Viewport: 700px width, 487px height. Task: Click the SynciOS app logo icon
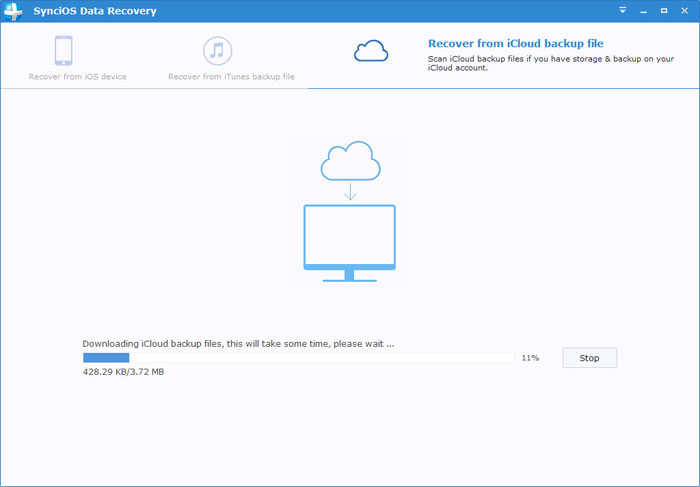pos(12,11)
